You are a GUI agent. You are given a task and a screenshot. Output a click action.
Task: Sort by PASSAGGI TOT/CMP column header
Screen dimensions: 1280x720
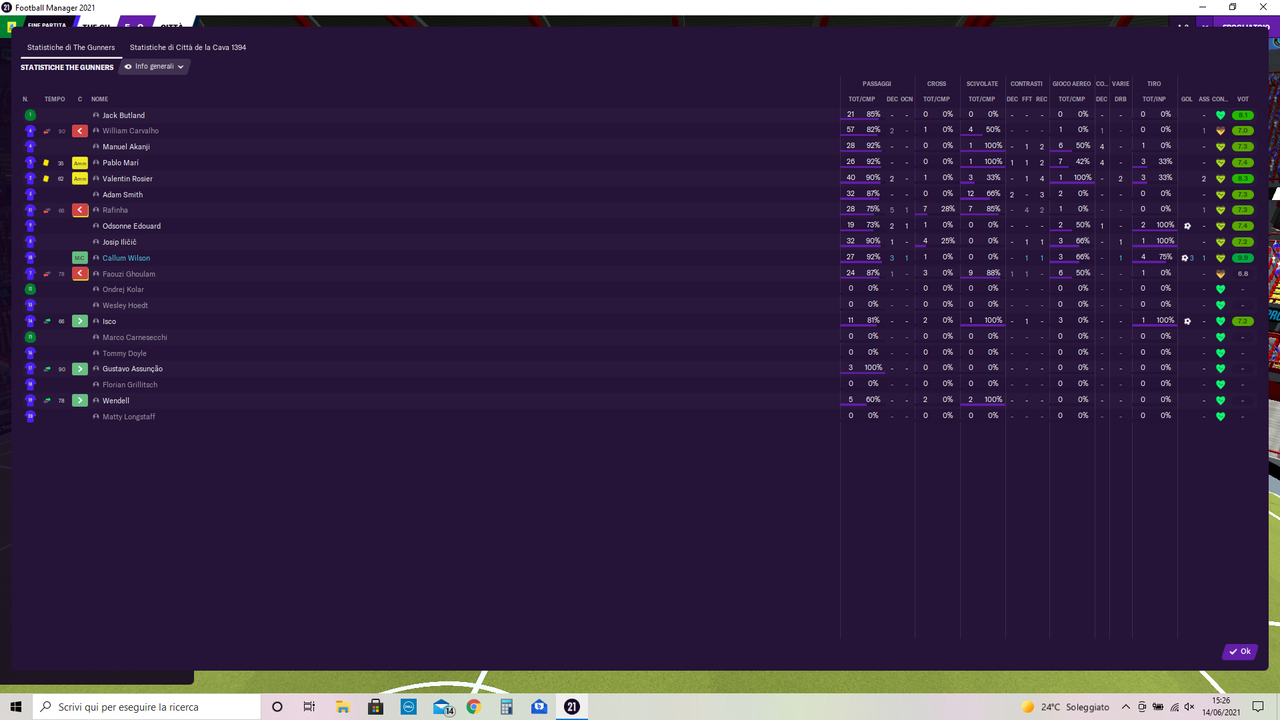click(862, 99)
